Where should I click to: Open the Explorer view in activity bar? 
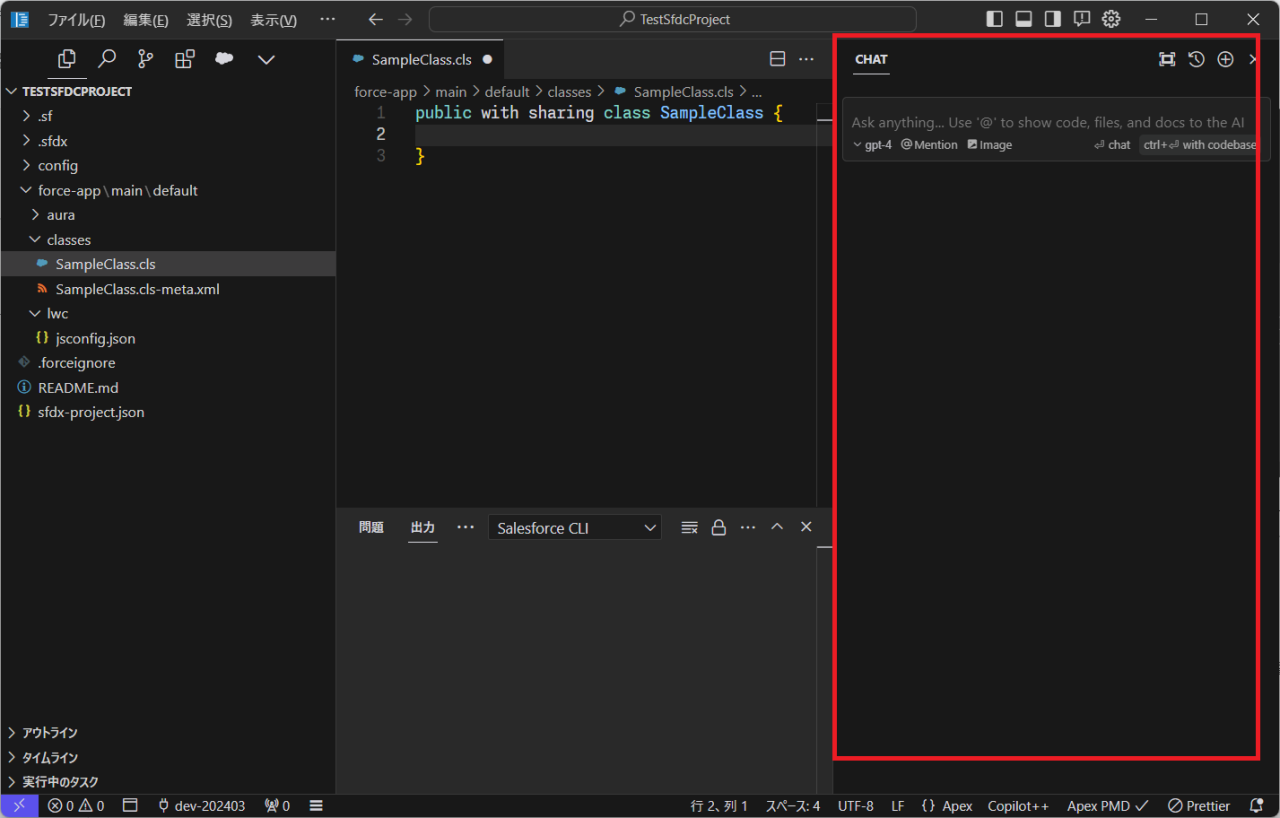click(x=67, y=59)
